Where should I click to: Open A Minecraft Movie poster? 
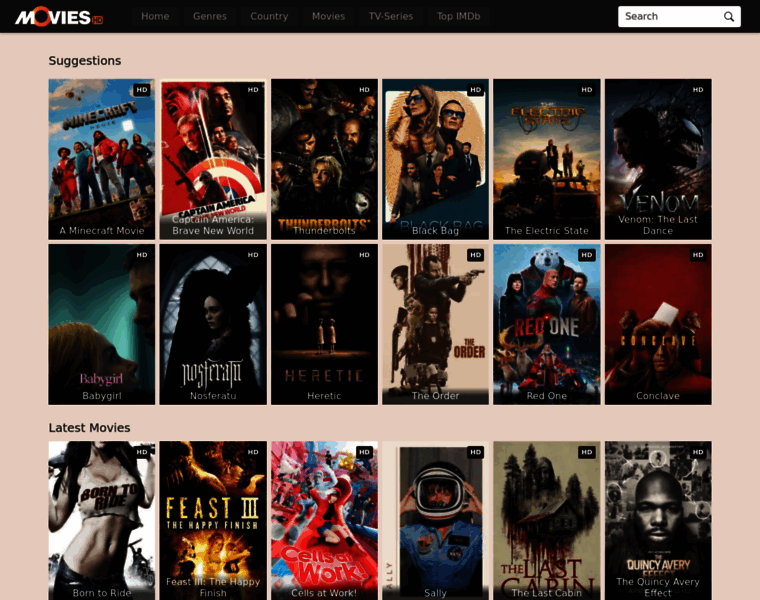tap(102, 159)
